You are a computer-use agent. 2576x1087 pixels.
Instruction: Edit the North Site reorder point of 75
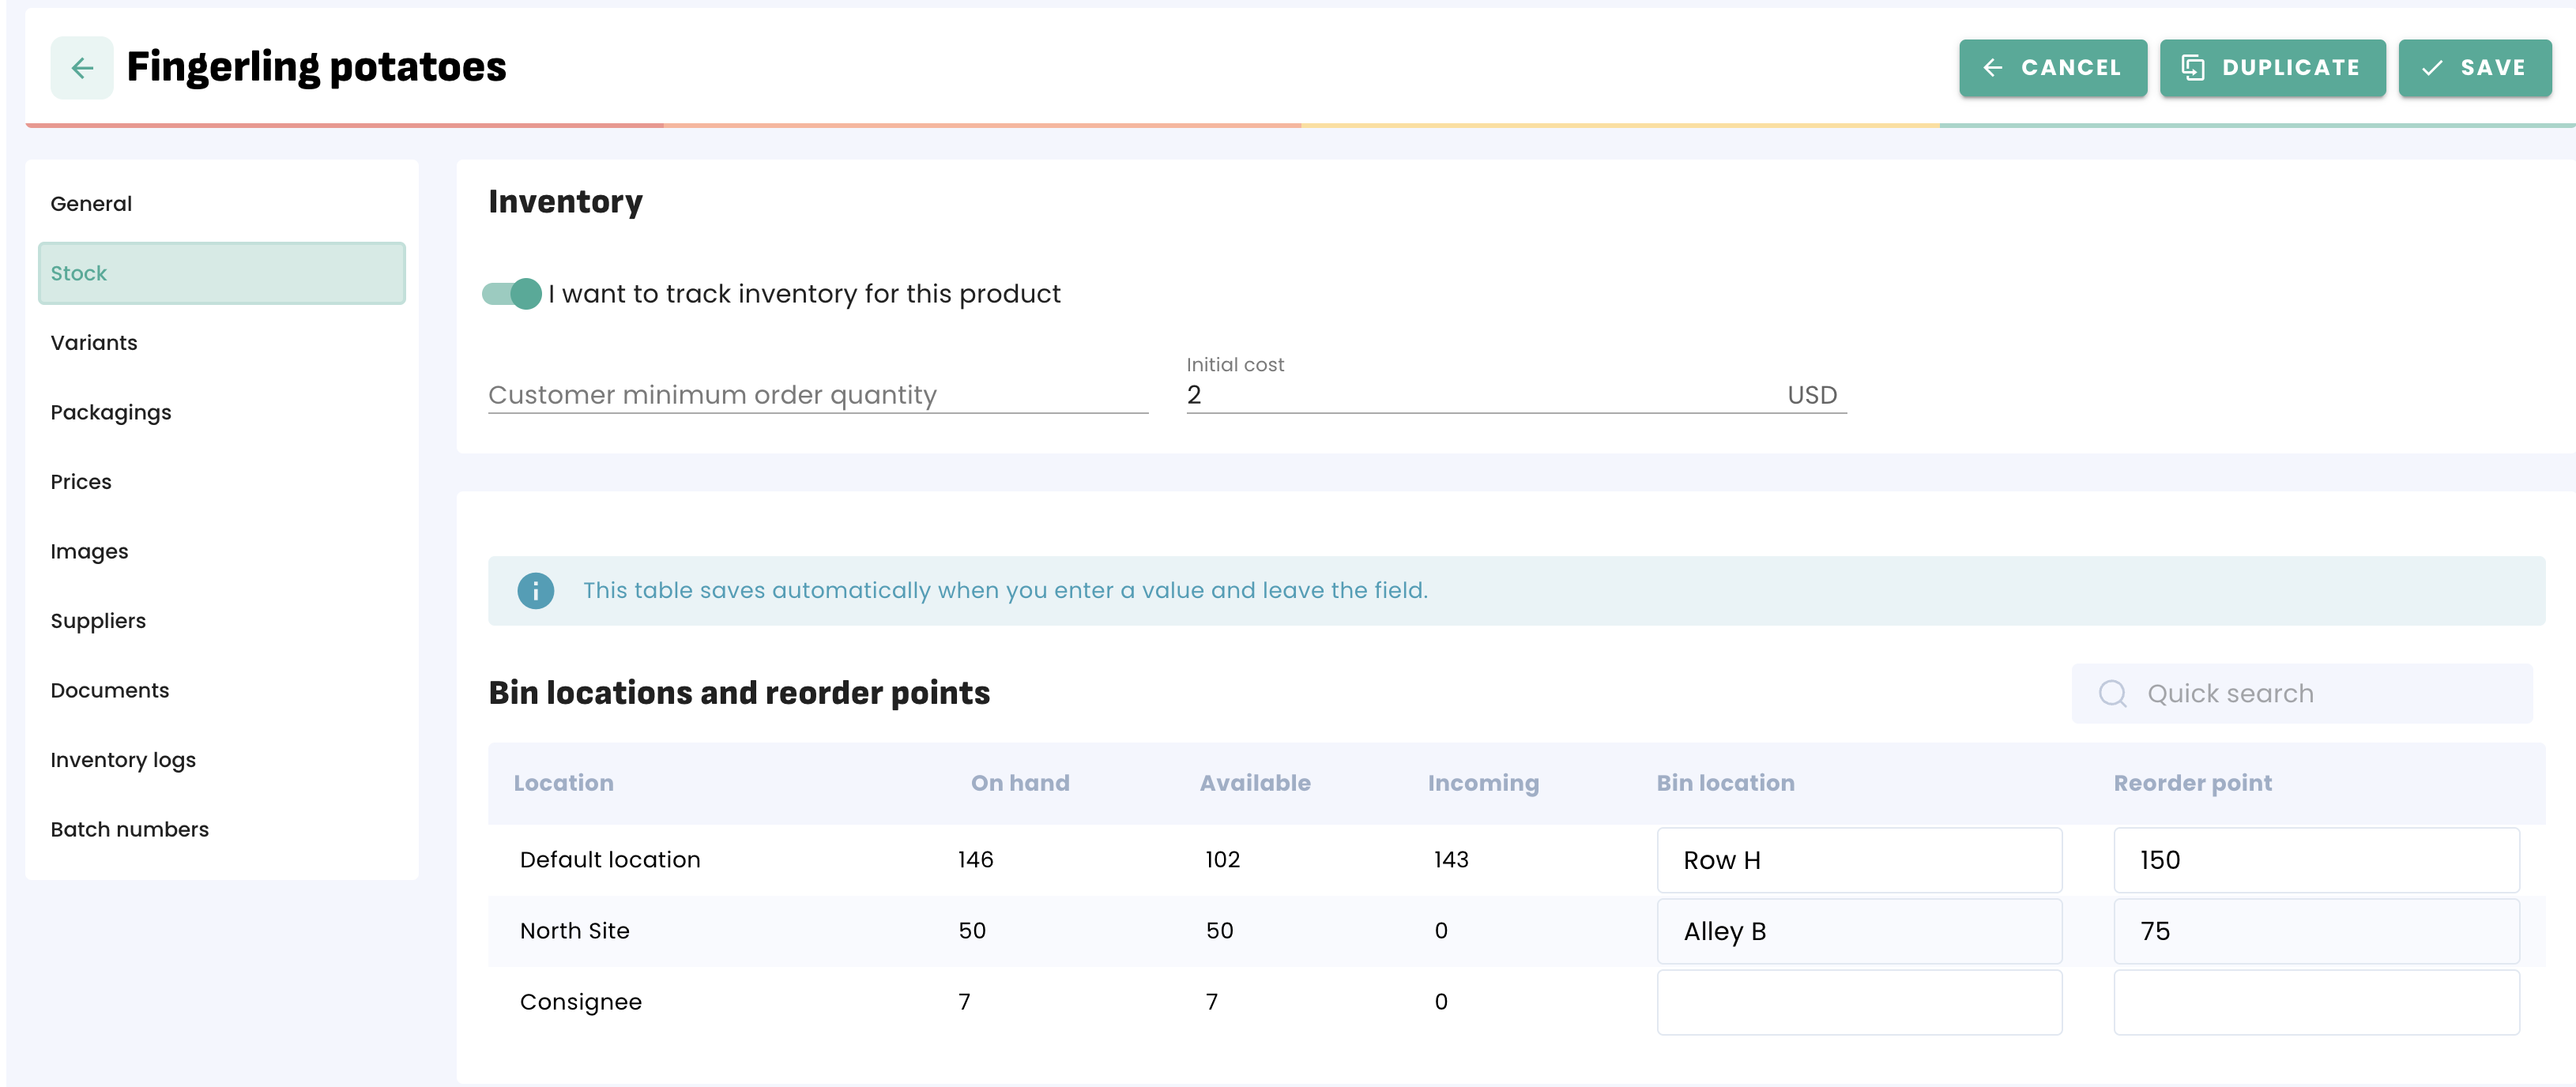(2315, 931)
